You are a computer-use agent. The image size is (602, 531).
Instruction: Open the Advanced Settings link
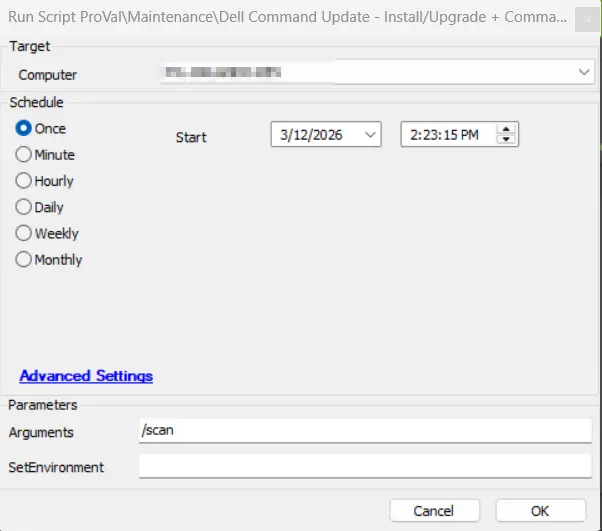(x=86, y=376)
